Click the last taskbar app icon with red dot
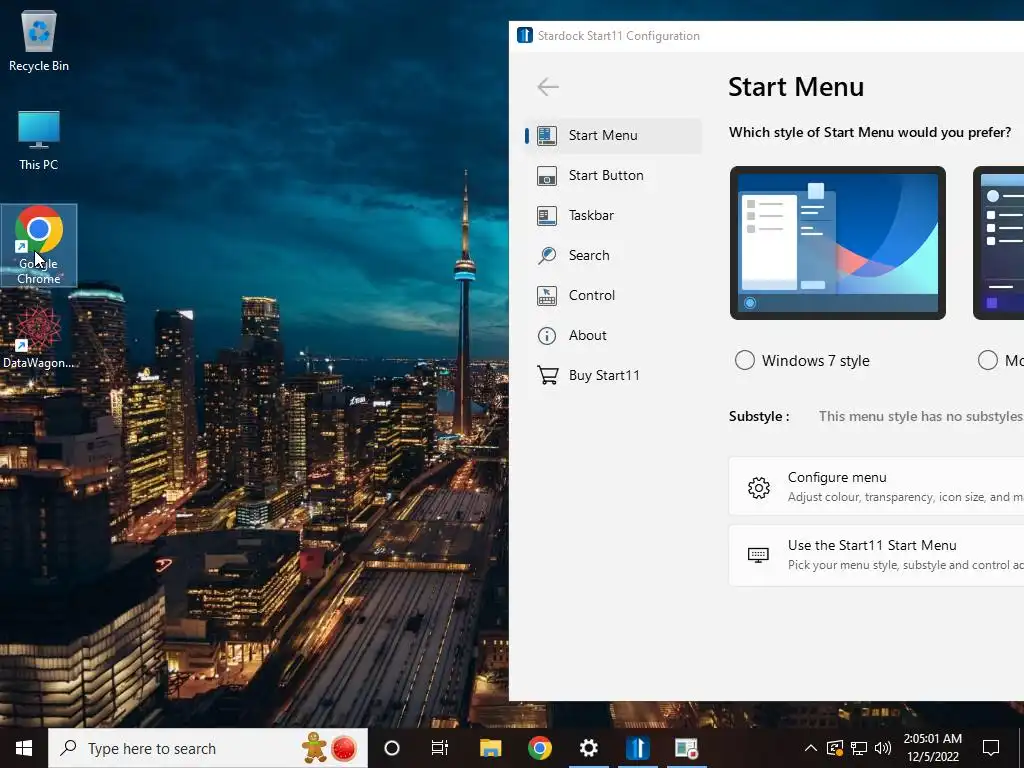The width and height of the screenshot is (1024, 768). point(686,748)
